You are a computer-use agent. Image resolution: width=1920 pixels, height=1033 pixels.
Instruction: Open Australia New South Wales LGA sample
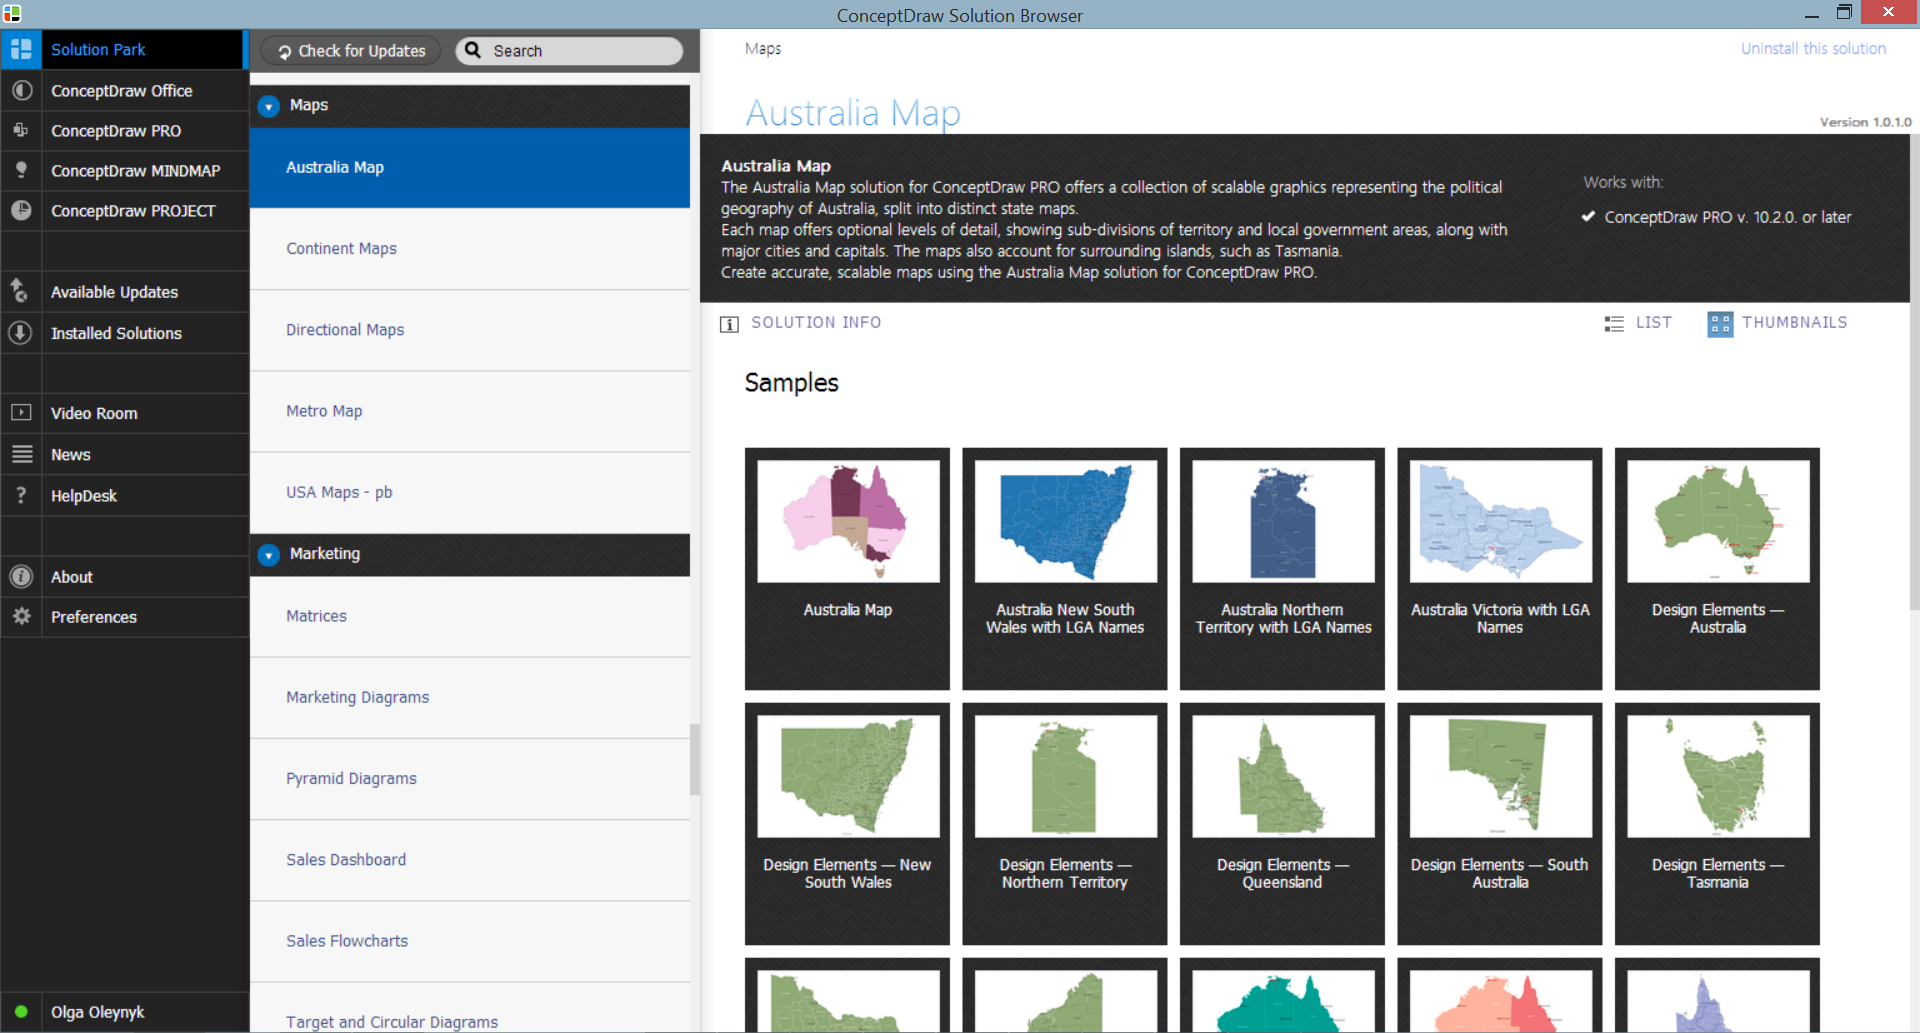pos(1065,568)
